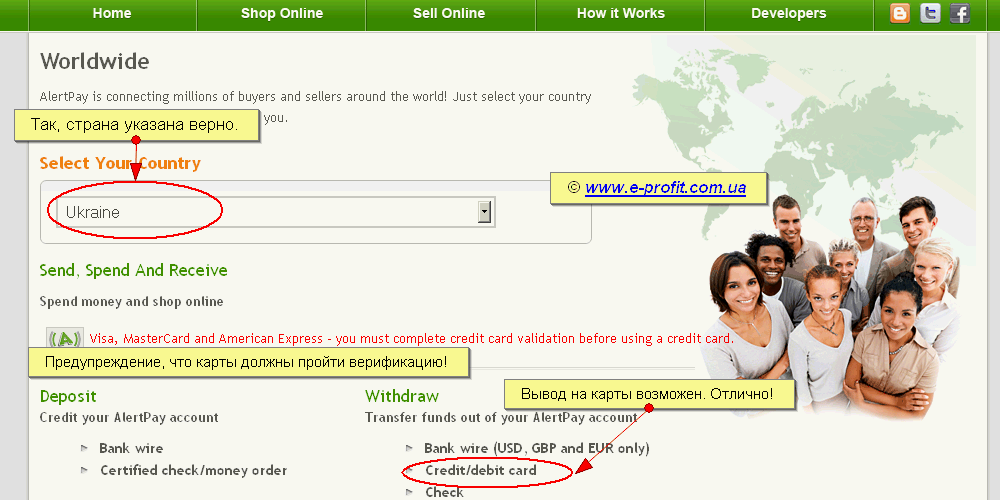Screen dimensions: 1000x500
Task: Open the Developers menu
Action: (x=788, y=13)
